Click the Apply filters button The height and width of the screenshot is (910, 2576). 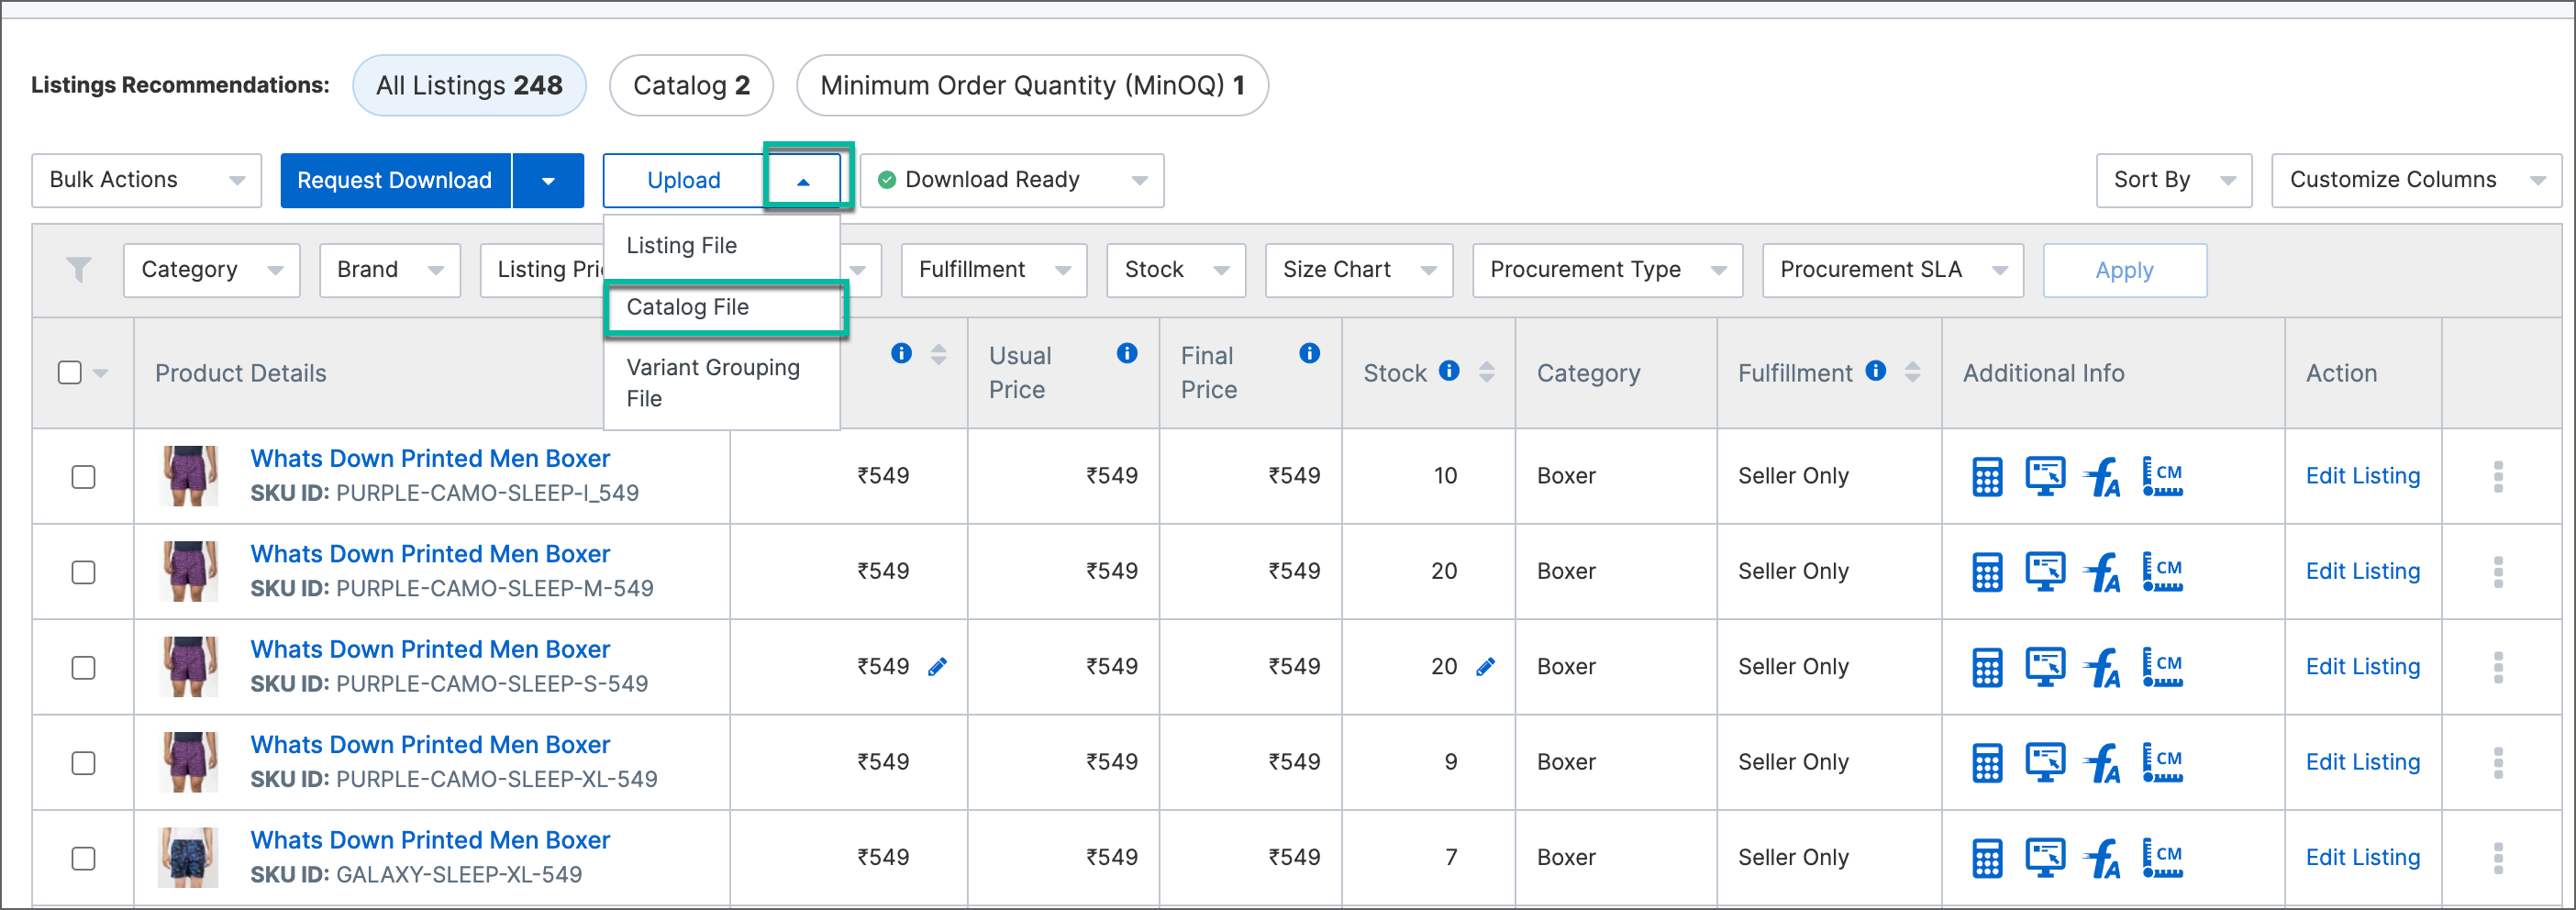coord(2124,271)
